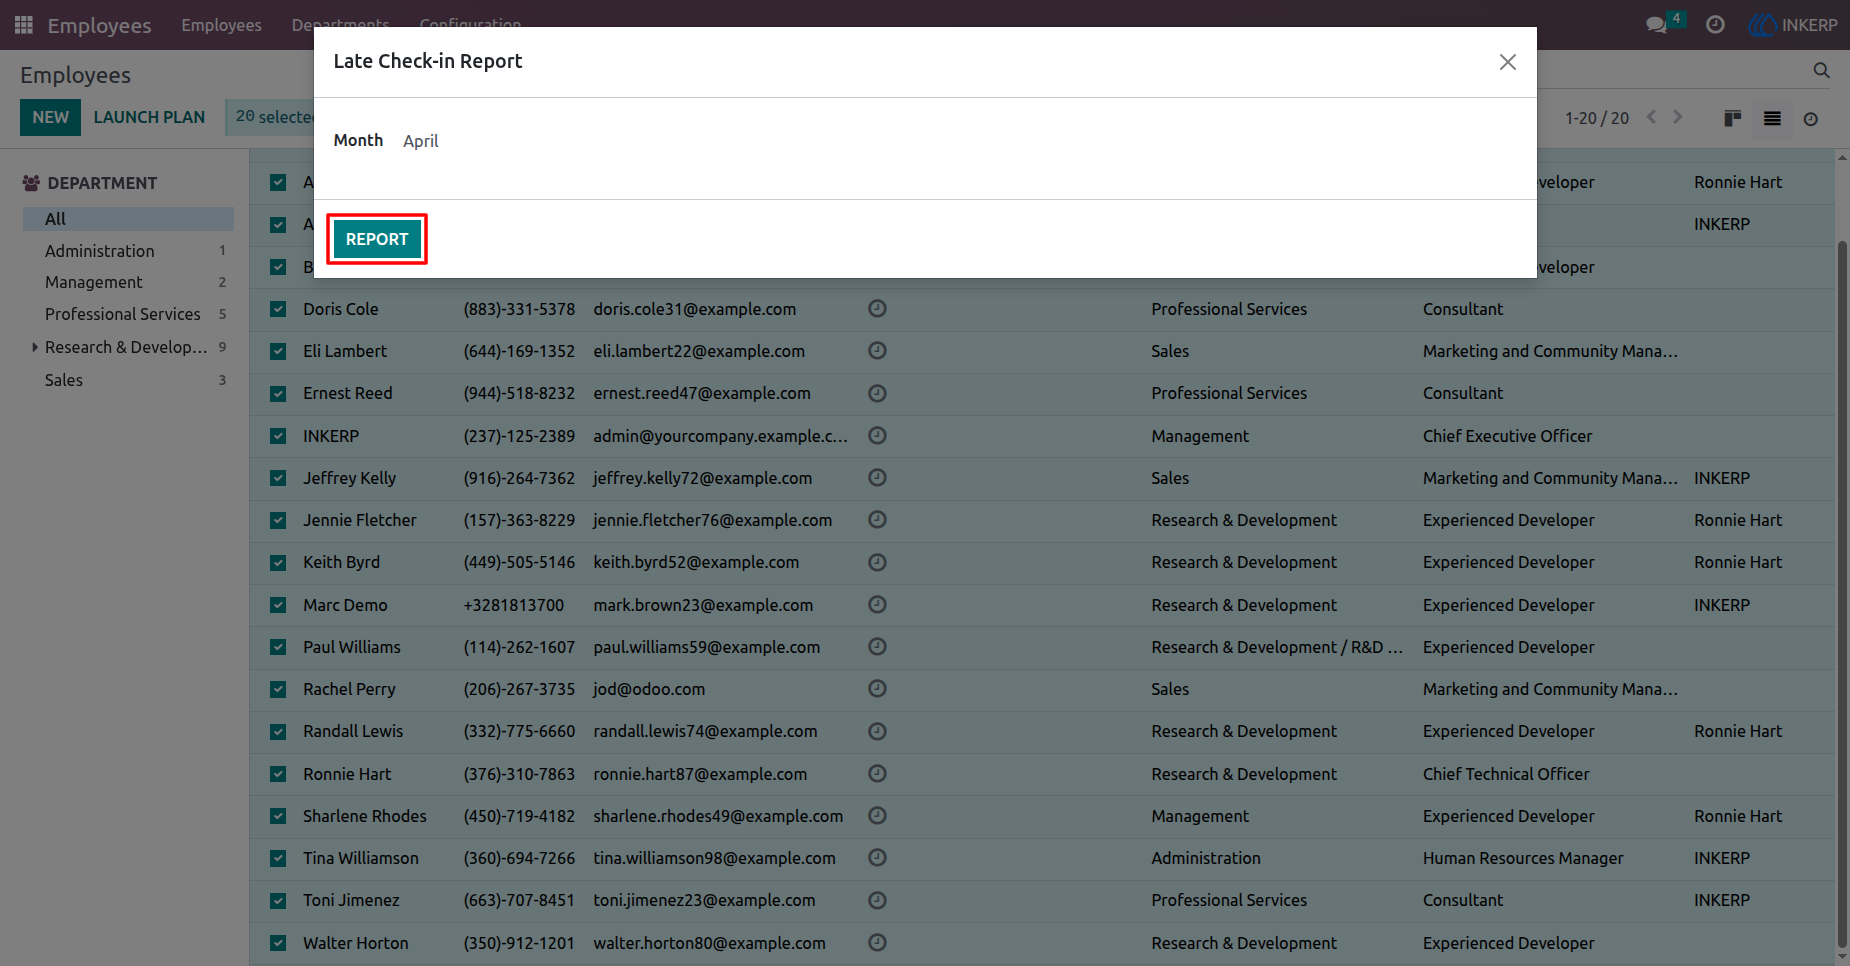Click activity clock for Keith Byrd

pos(877,562)
